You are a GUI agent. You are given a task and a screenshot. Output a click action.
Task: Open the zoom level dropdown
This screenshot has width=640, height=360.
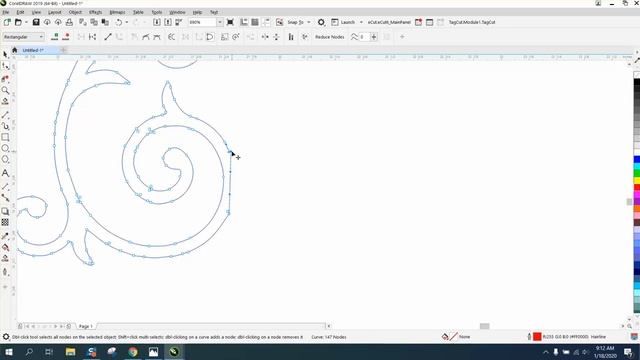[220, 22]
